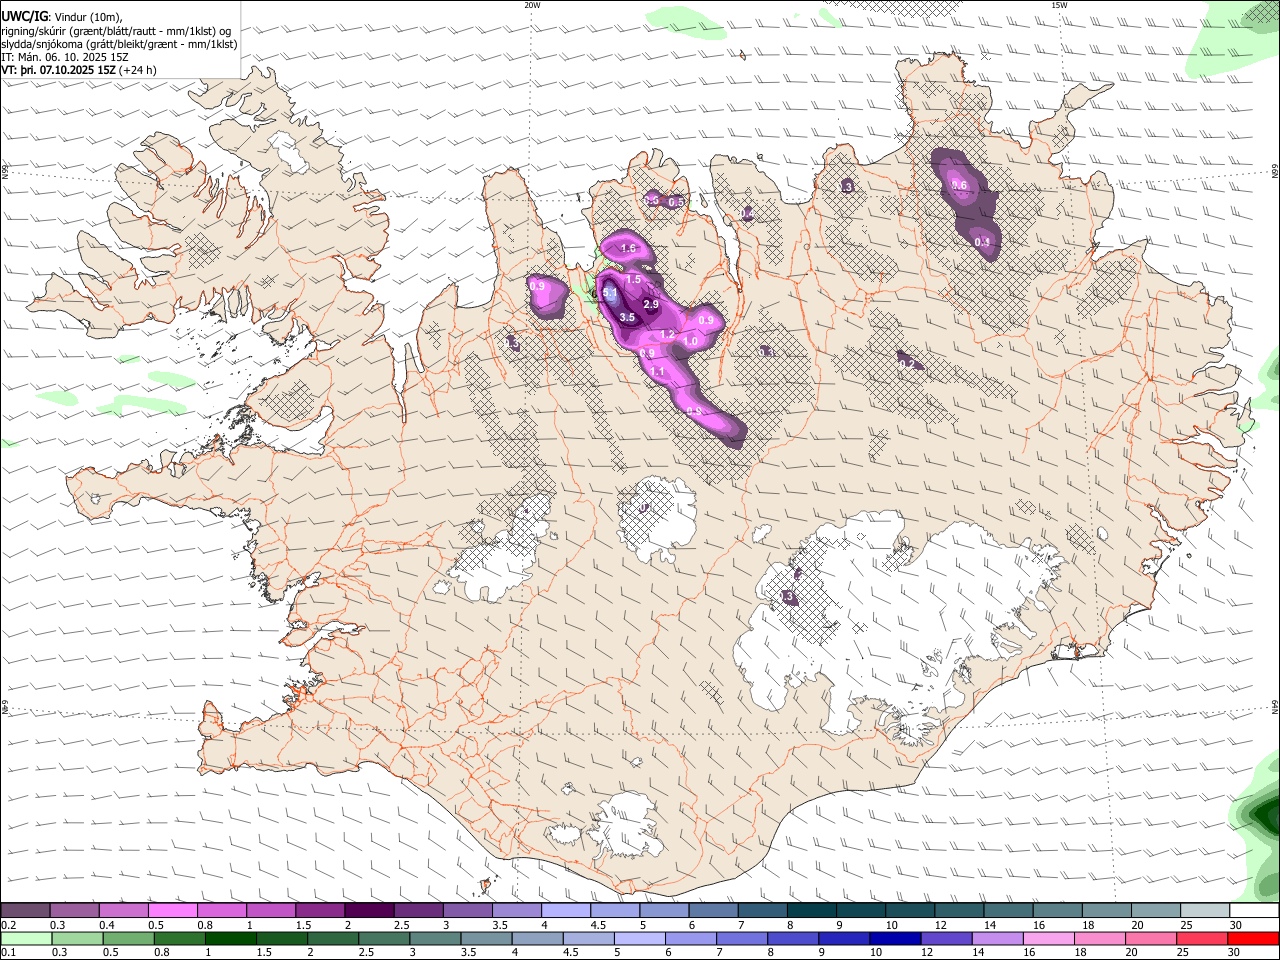The height and width of the screenshot is (960, 1280).
Task: Click the 1.2 precipitation value label
Action: click(668, 334)
